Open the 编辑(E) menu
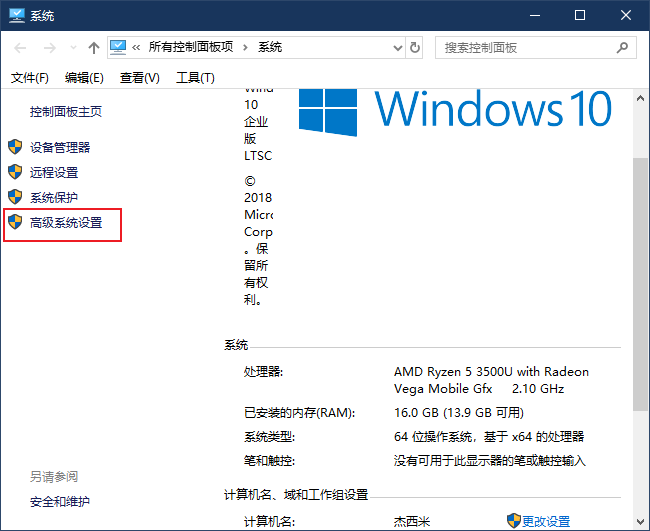Image resolution: width=650 pixels, height=531 pixels. 84,78
